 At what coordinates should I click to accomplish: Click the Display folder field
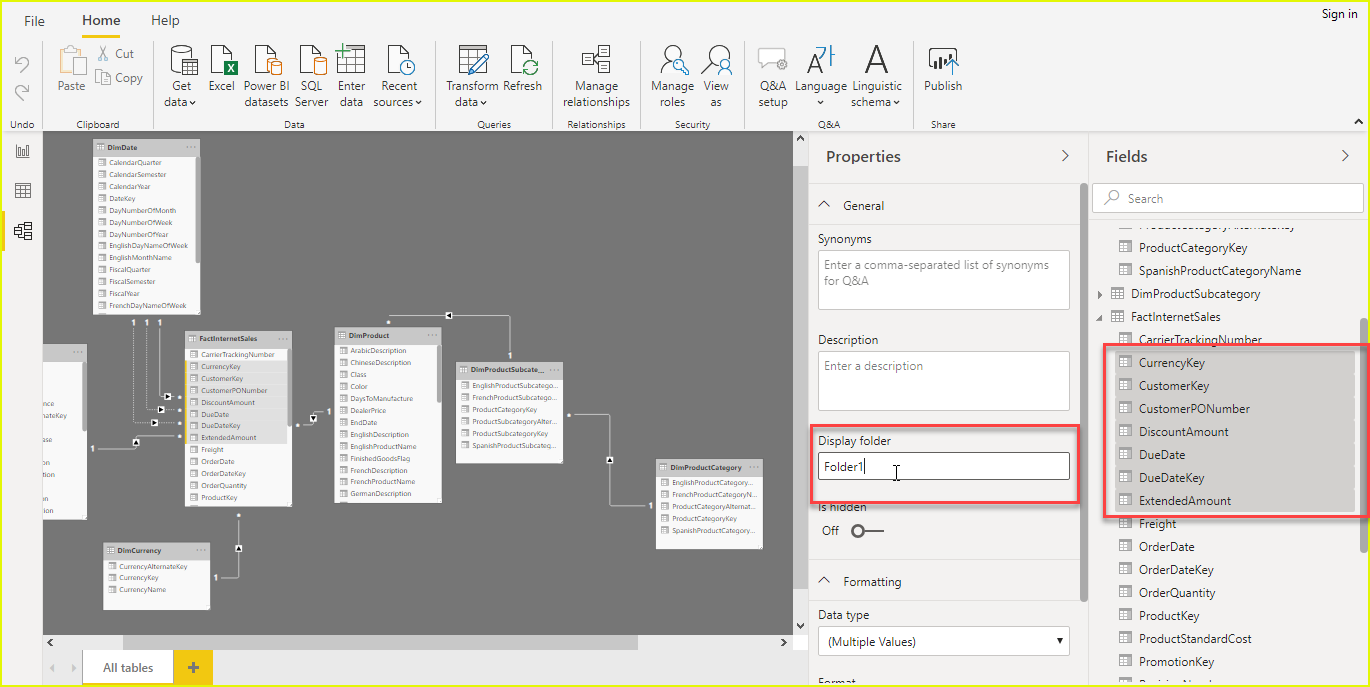coord(944,466)
